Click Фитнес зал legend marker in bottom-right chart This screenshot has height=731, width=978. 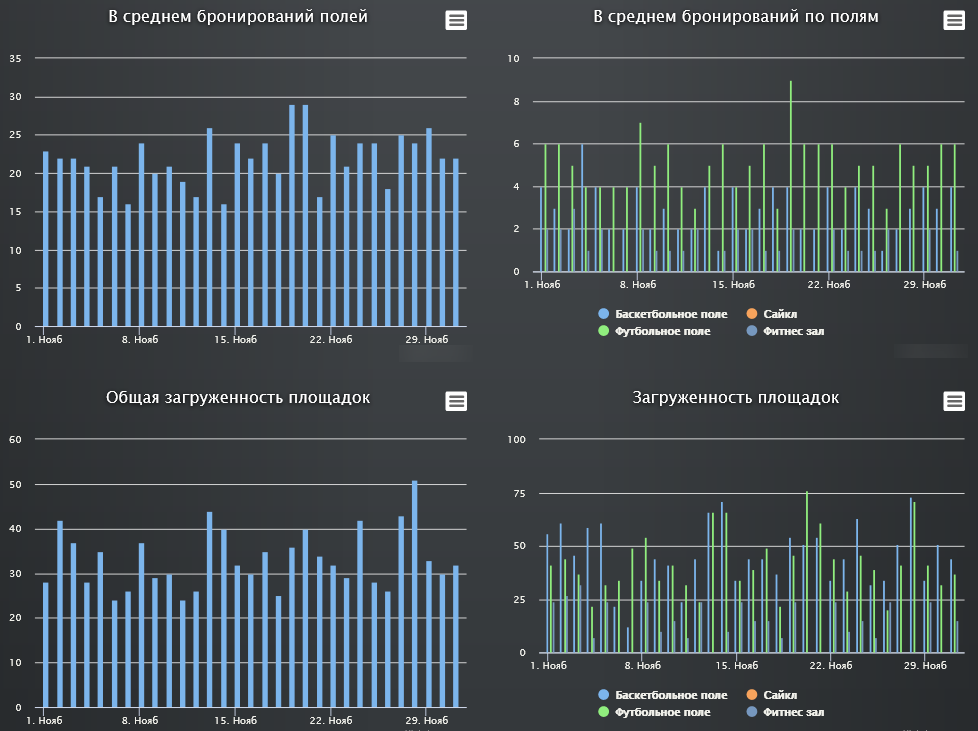click(752, 712)
